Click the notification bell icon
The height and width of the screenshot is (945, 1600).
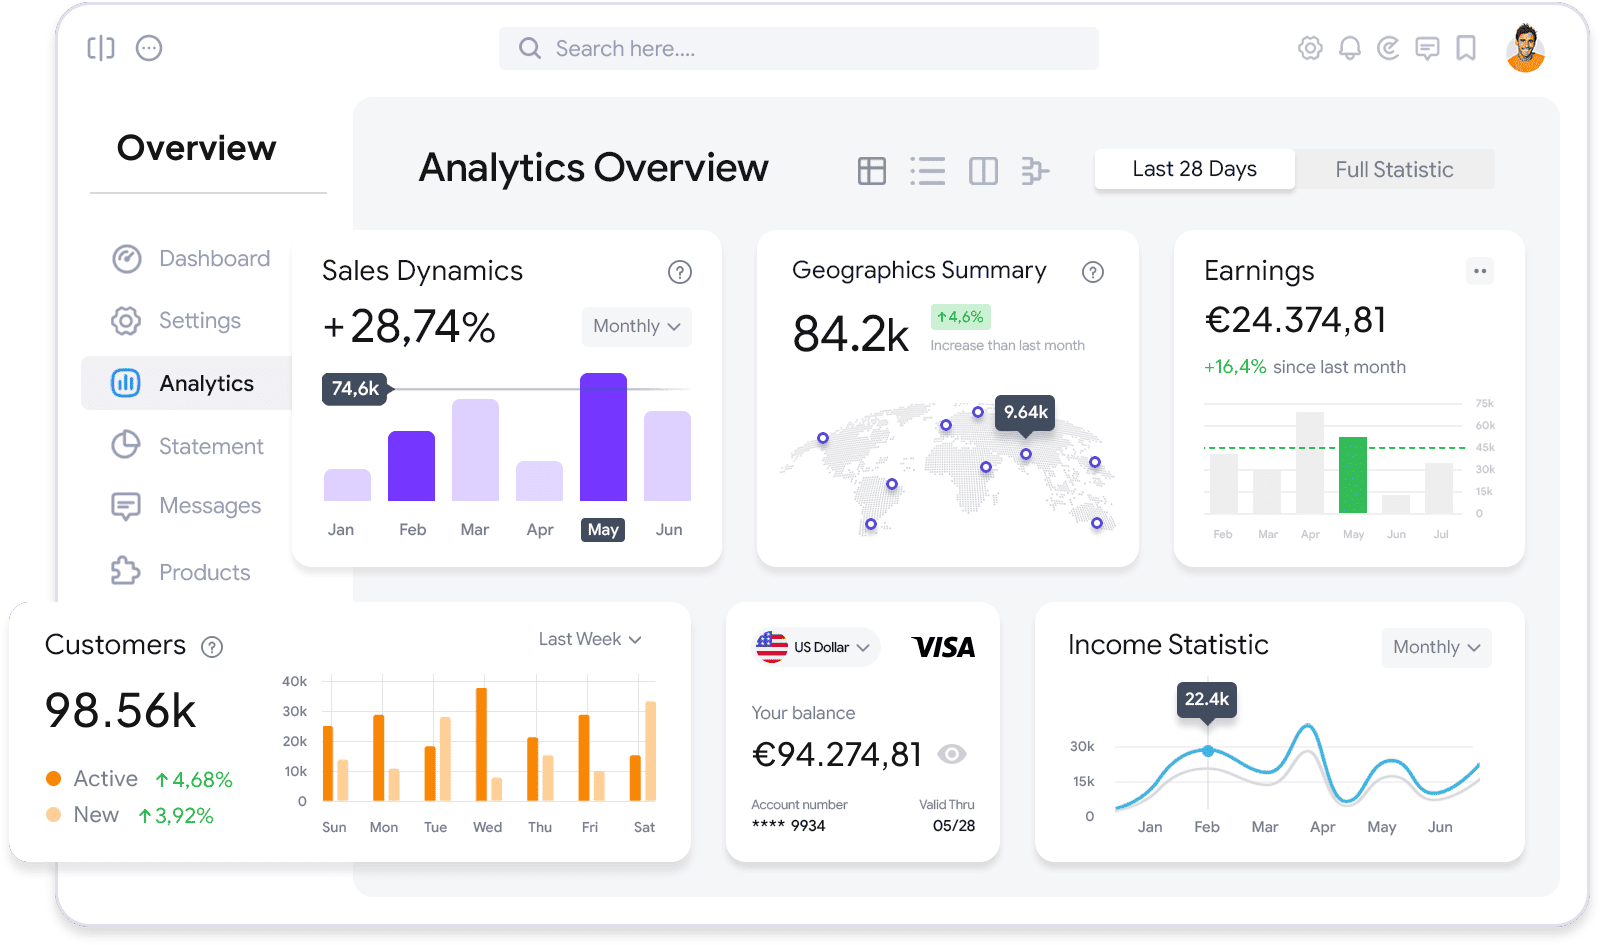[x=1349, y=48]
